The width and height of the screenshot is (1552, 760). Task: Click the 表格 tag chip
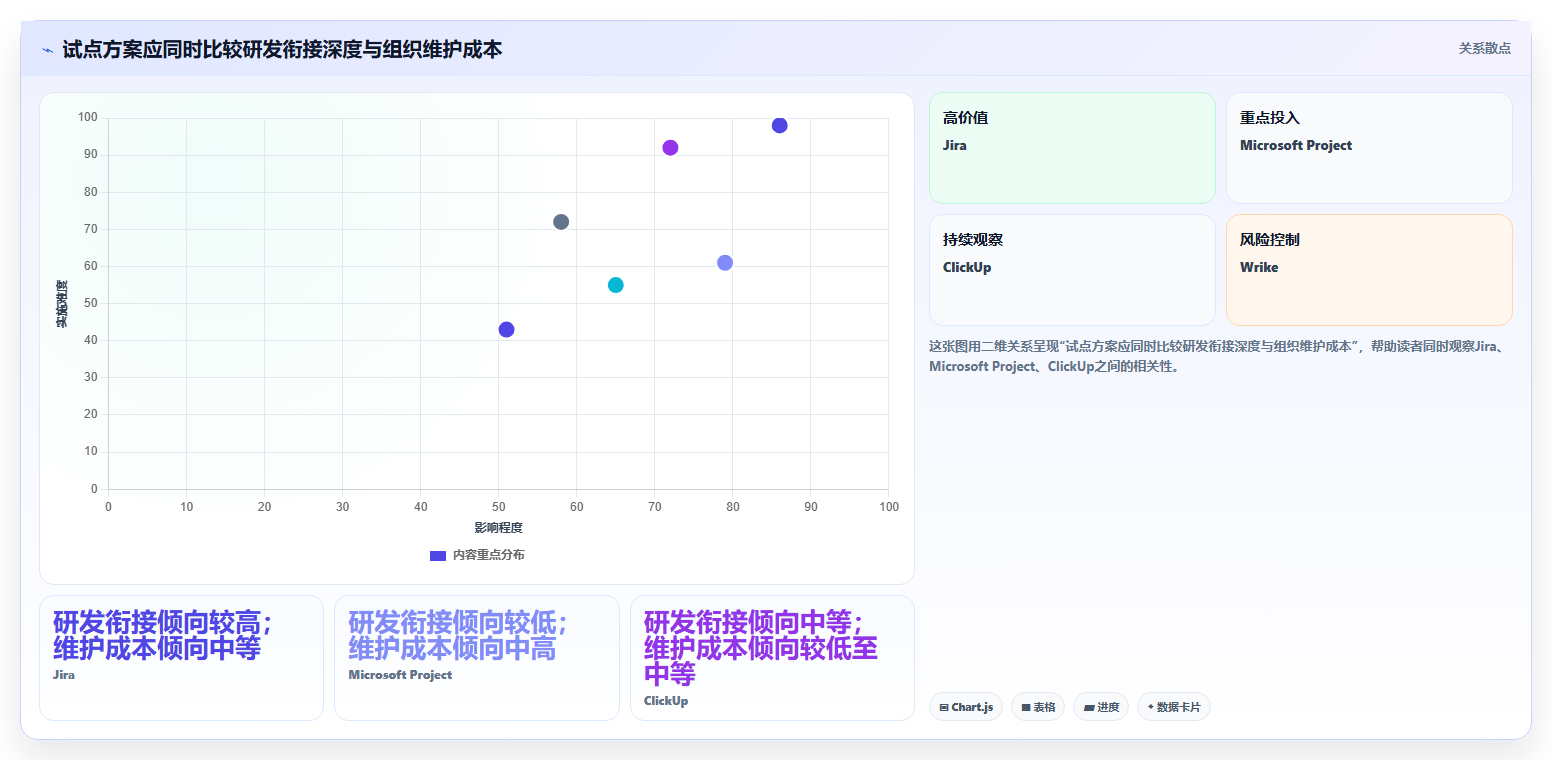click(1038, 707)
